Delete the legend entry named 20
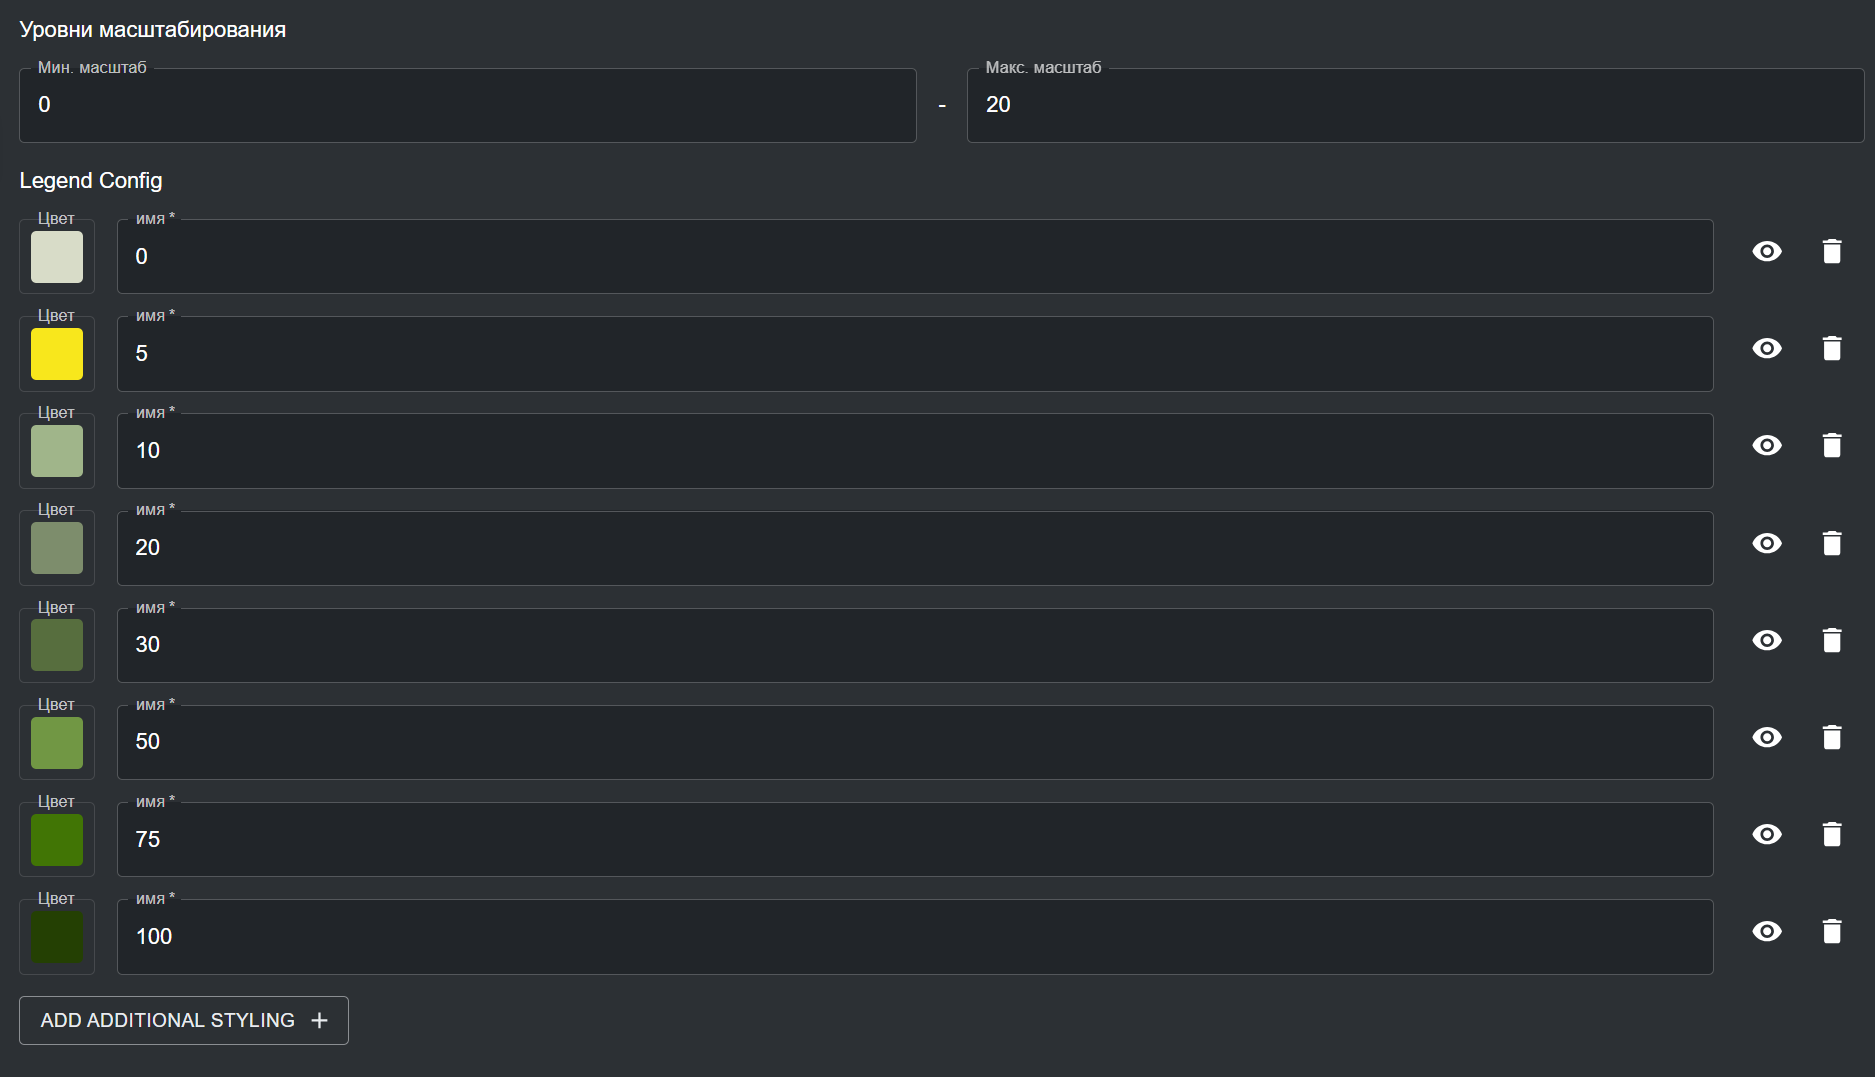This screenshot has height=1077, width=1875. (1831, 543)
